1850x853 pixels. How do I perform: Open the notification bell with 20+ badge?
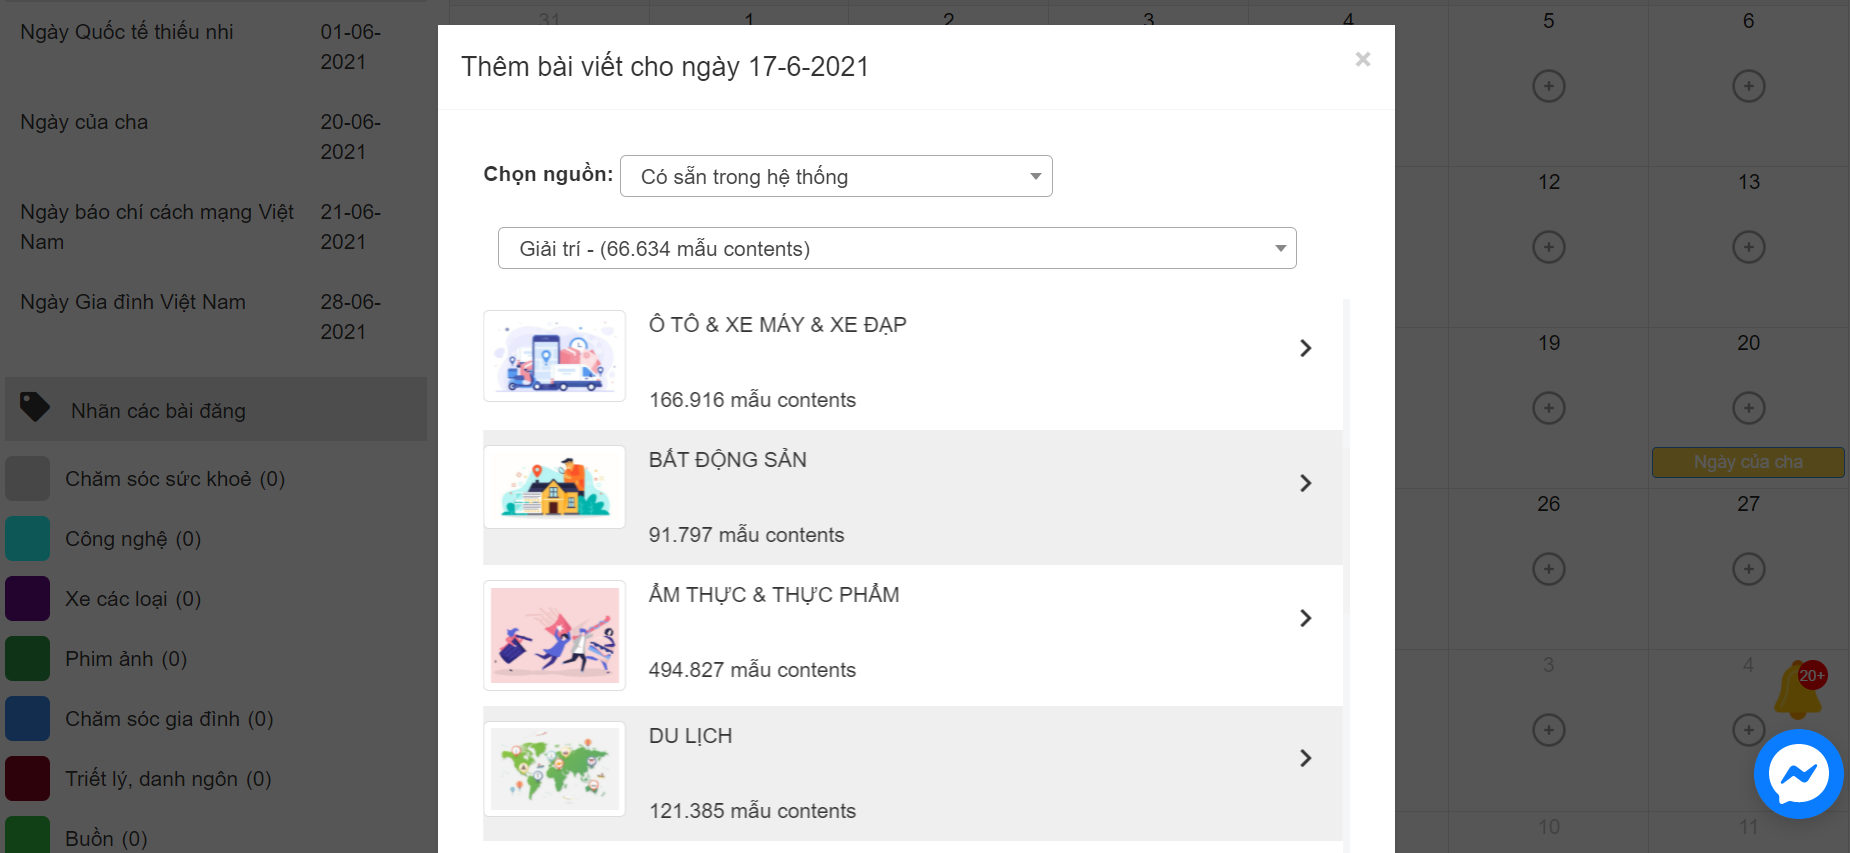(x=1798, y=690)
